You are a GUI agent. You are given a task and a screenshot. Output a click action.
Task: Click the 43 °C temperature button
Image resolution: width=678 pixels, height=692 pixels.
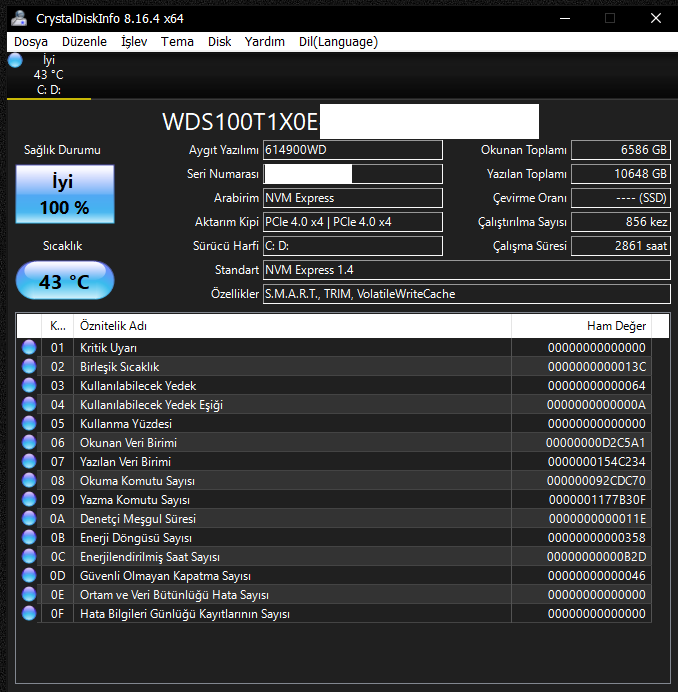[x=65, y=281]
